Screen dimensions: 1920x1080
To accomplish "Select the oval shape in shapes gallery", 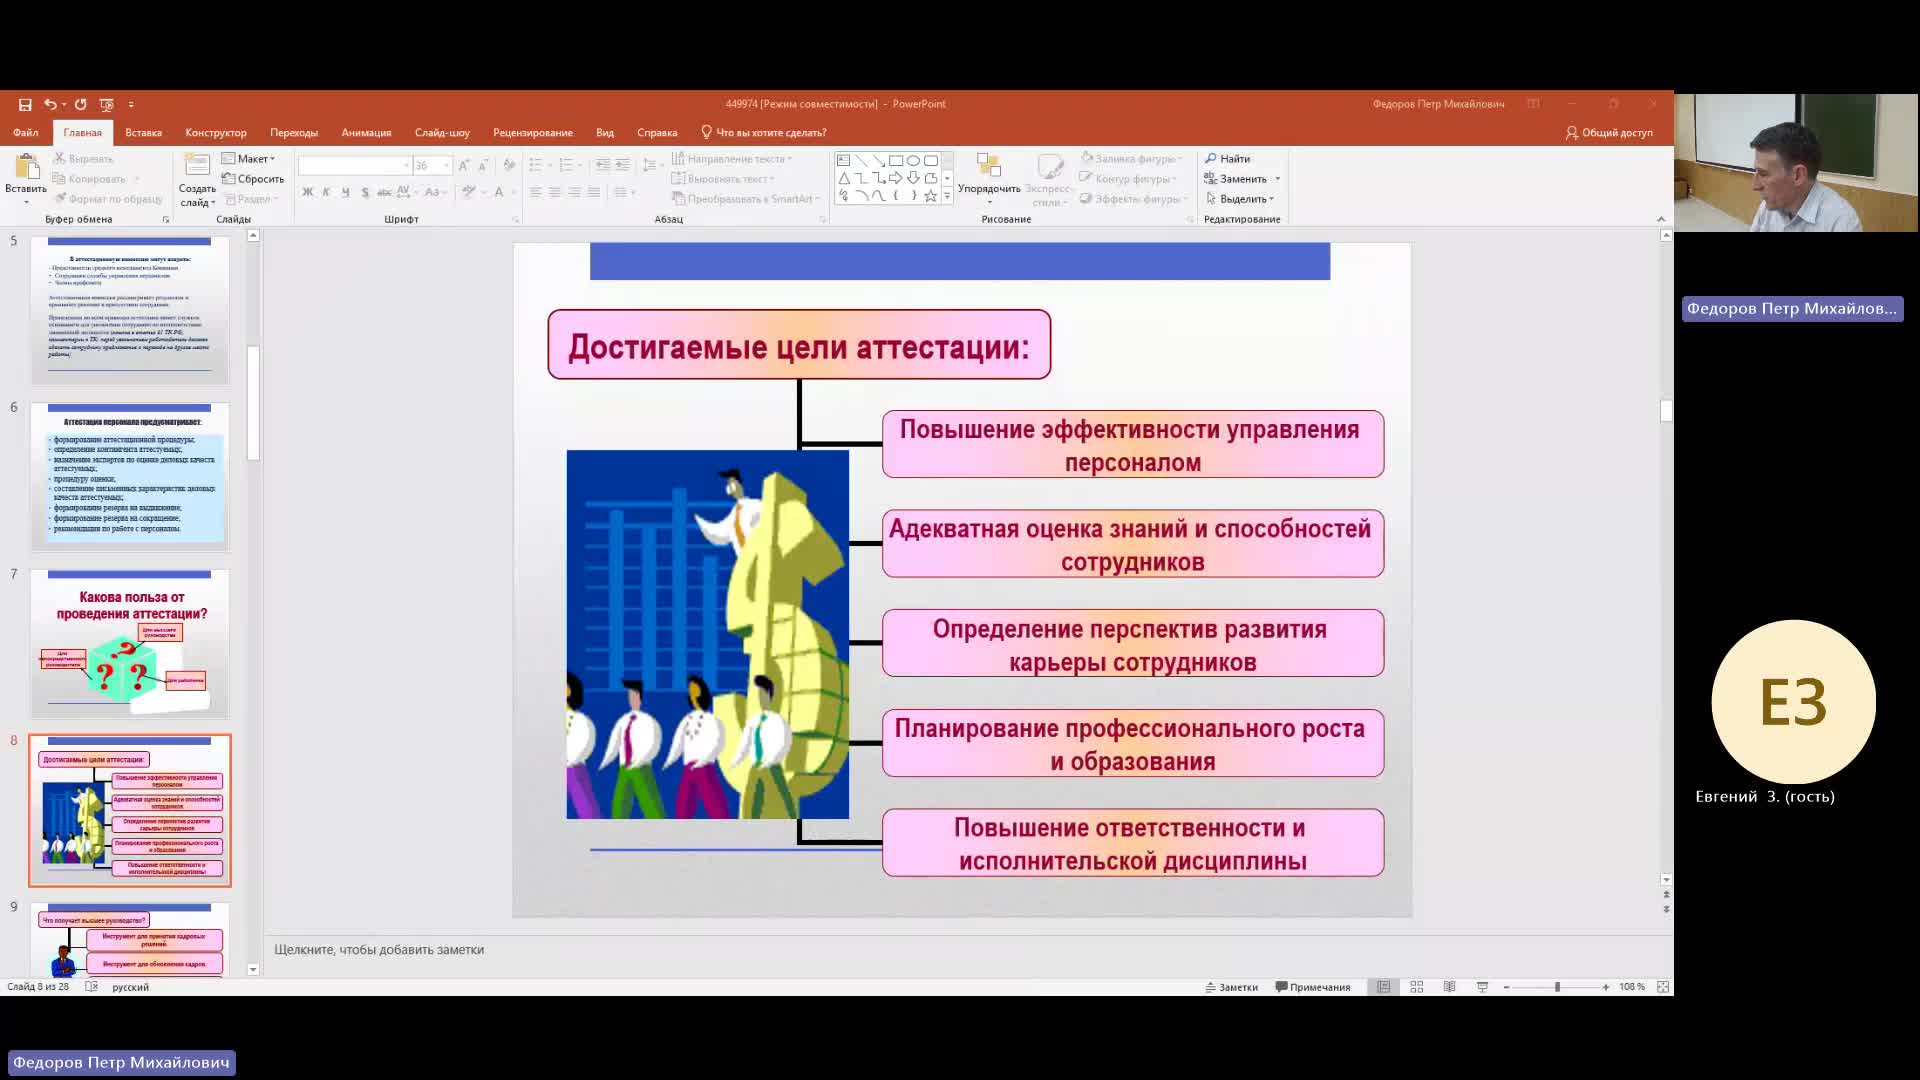I will (913, 160).
